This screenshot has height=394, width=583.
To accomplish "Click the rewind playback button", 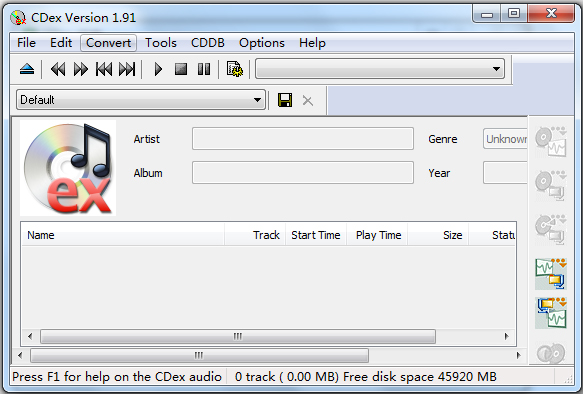I will pos(58,69).
